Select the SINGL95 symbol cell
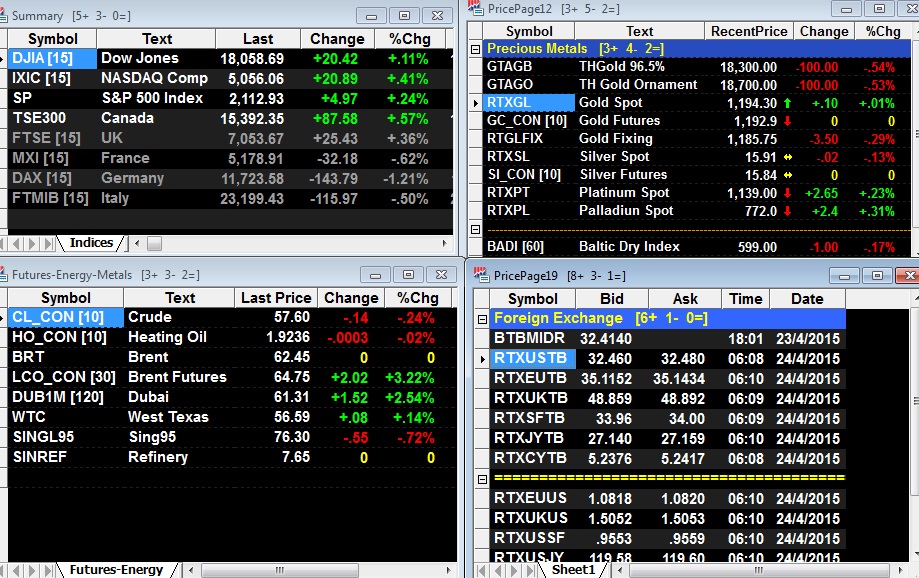Image resolution: width=919 pixels, height=578 pixels. [66, 437]
